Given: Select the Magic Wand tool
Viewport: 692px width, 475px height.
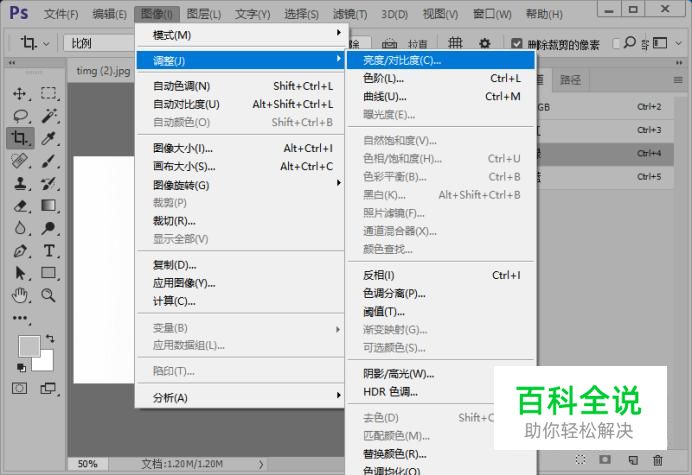Looking at the screenshot, I should click(49, 116).
